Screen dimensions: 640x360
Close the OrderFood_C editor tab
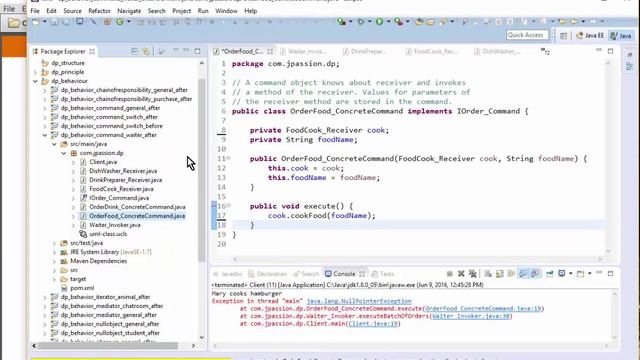tap(270, 51)
